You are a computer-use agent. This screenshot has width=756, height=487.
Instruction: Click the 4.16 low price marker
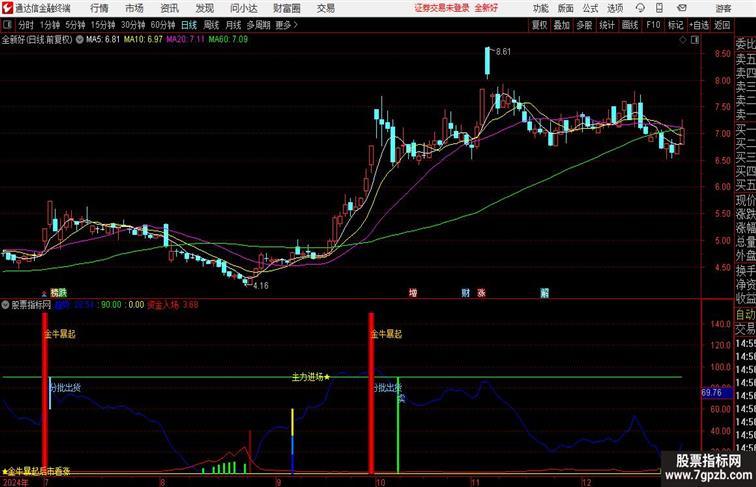pos(261,286)
